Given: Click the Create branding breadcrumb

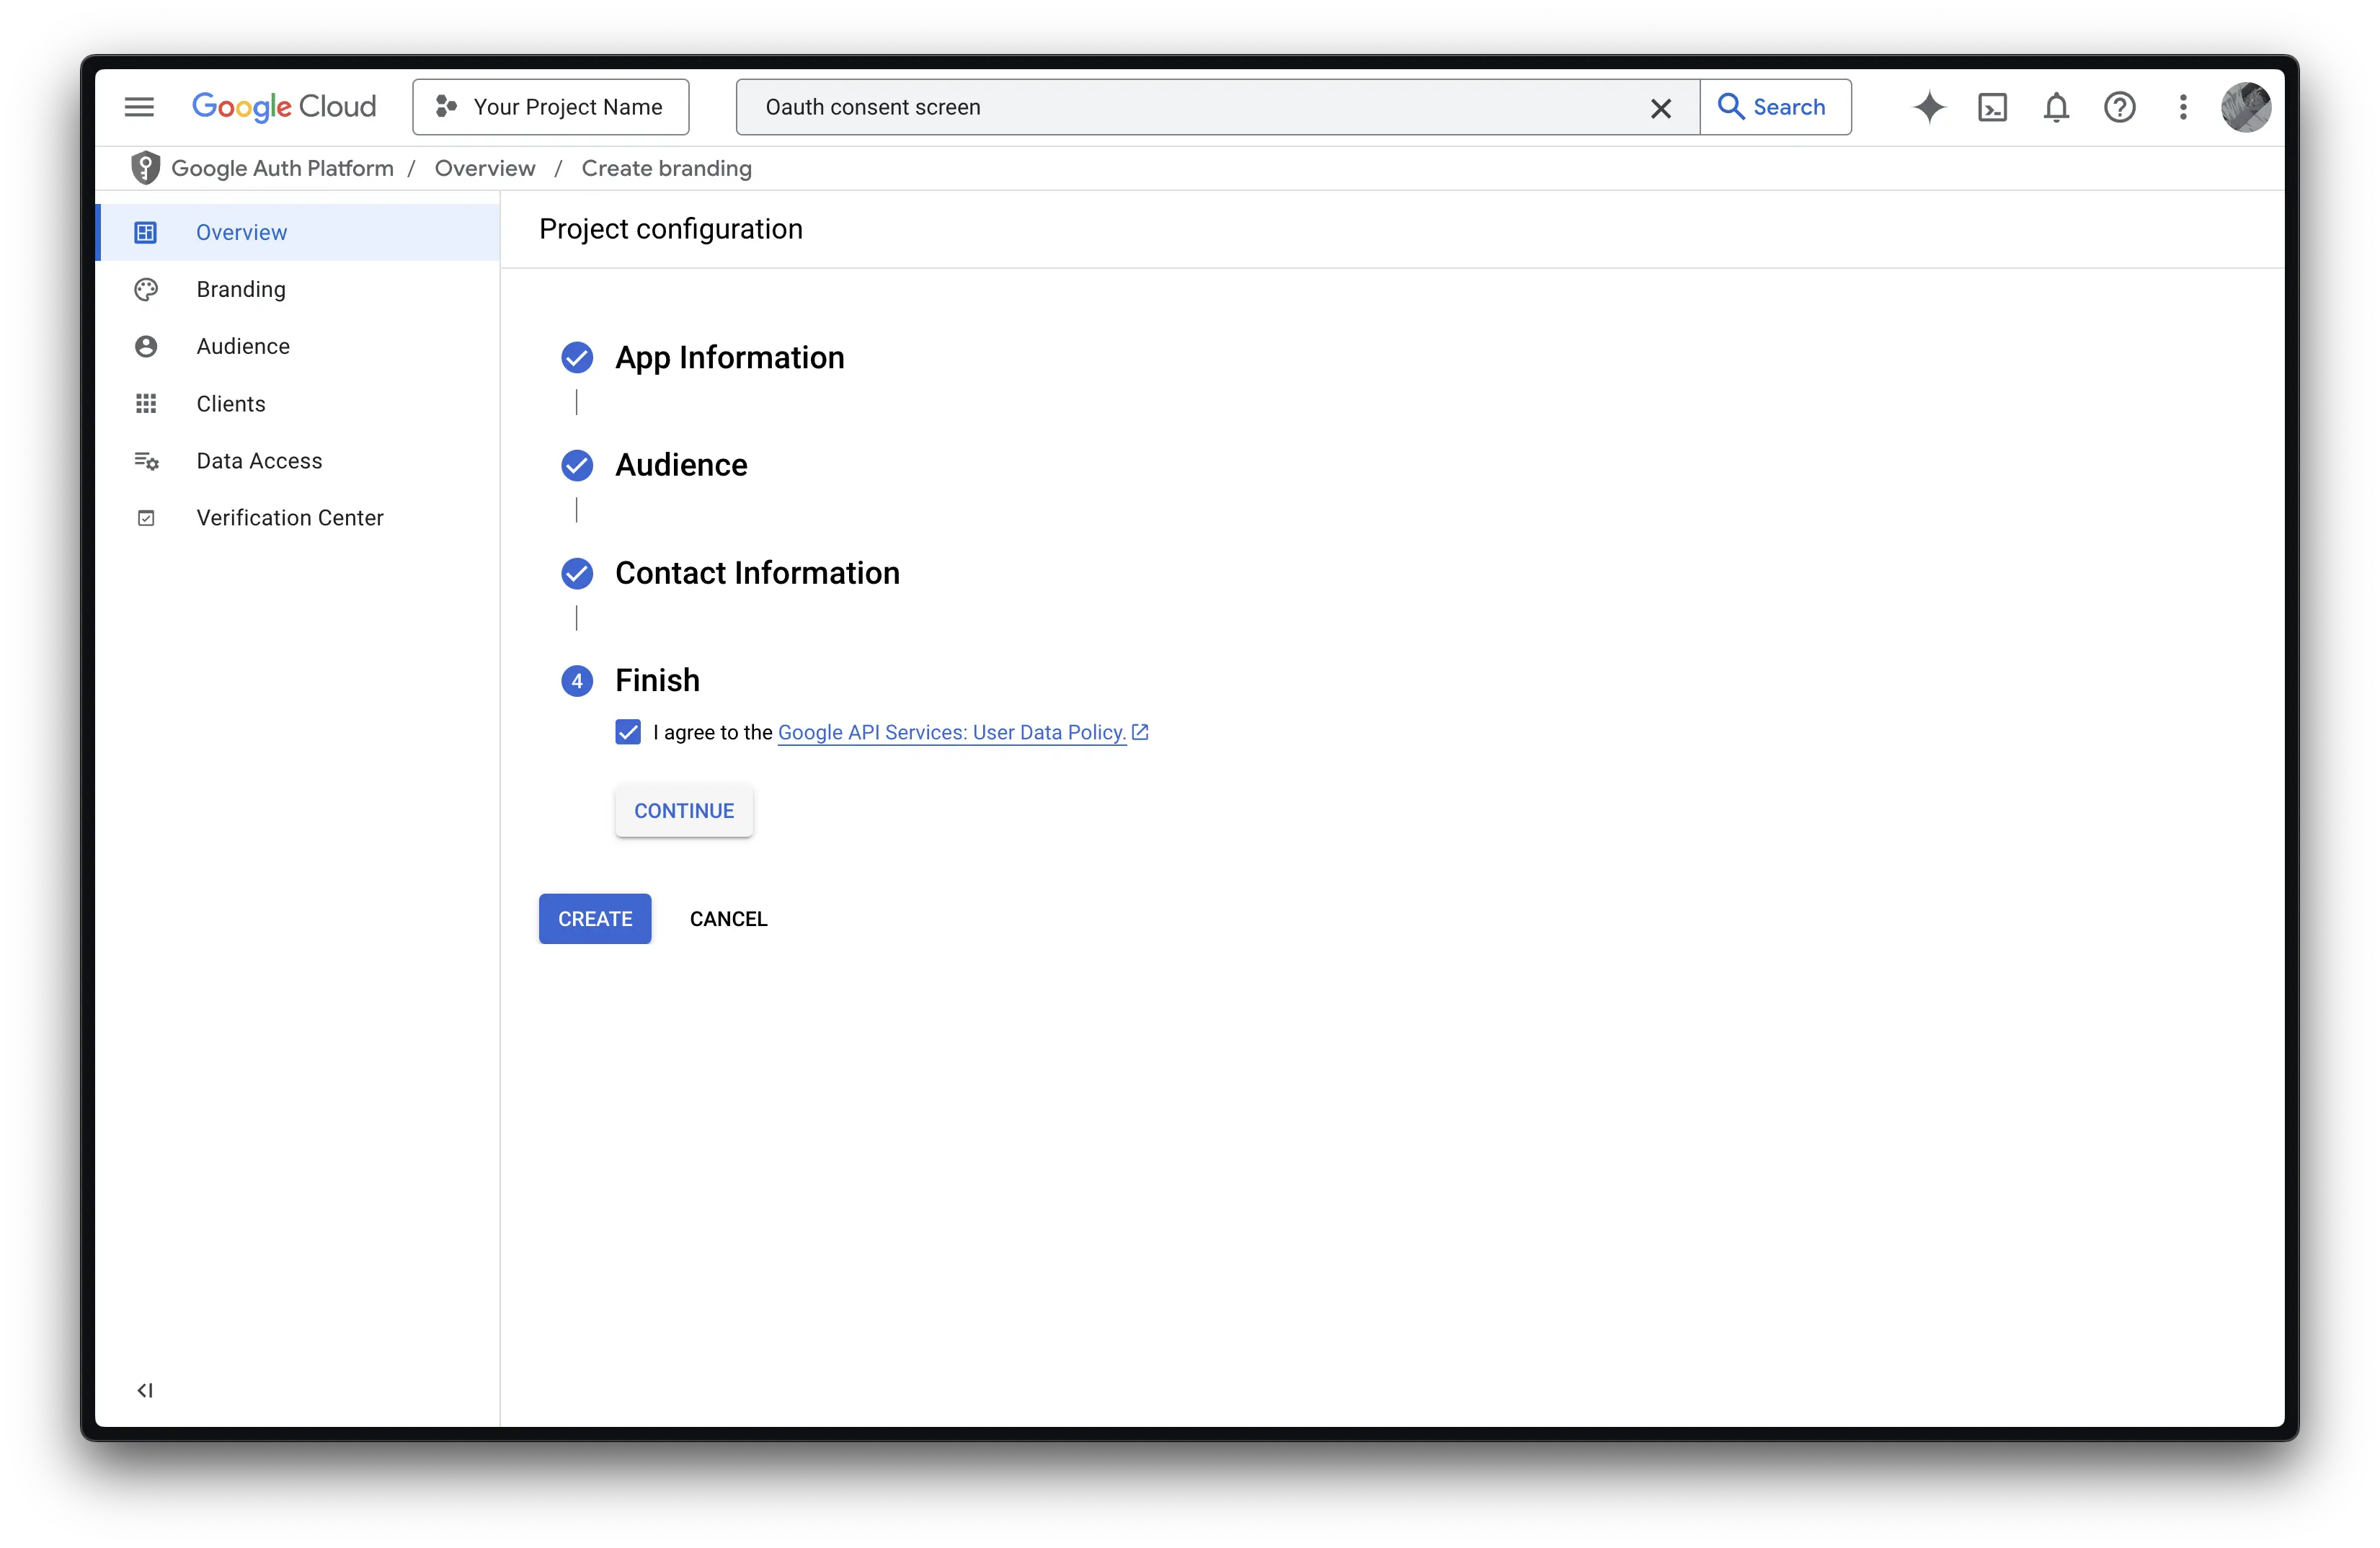Looking at the screenshot, I should coord(667,168).
